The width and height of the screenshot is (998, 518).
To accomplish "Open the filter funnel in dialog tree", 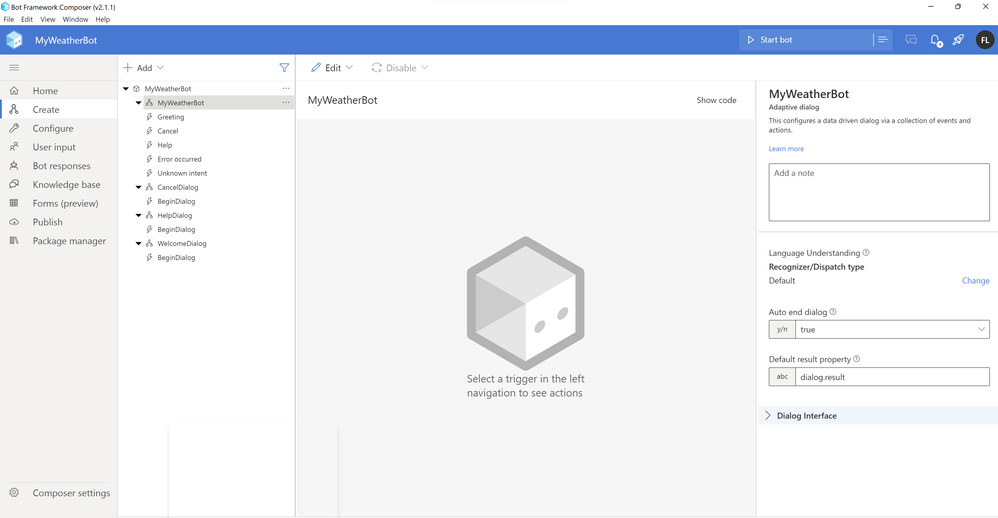I will [284, 67].
